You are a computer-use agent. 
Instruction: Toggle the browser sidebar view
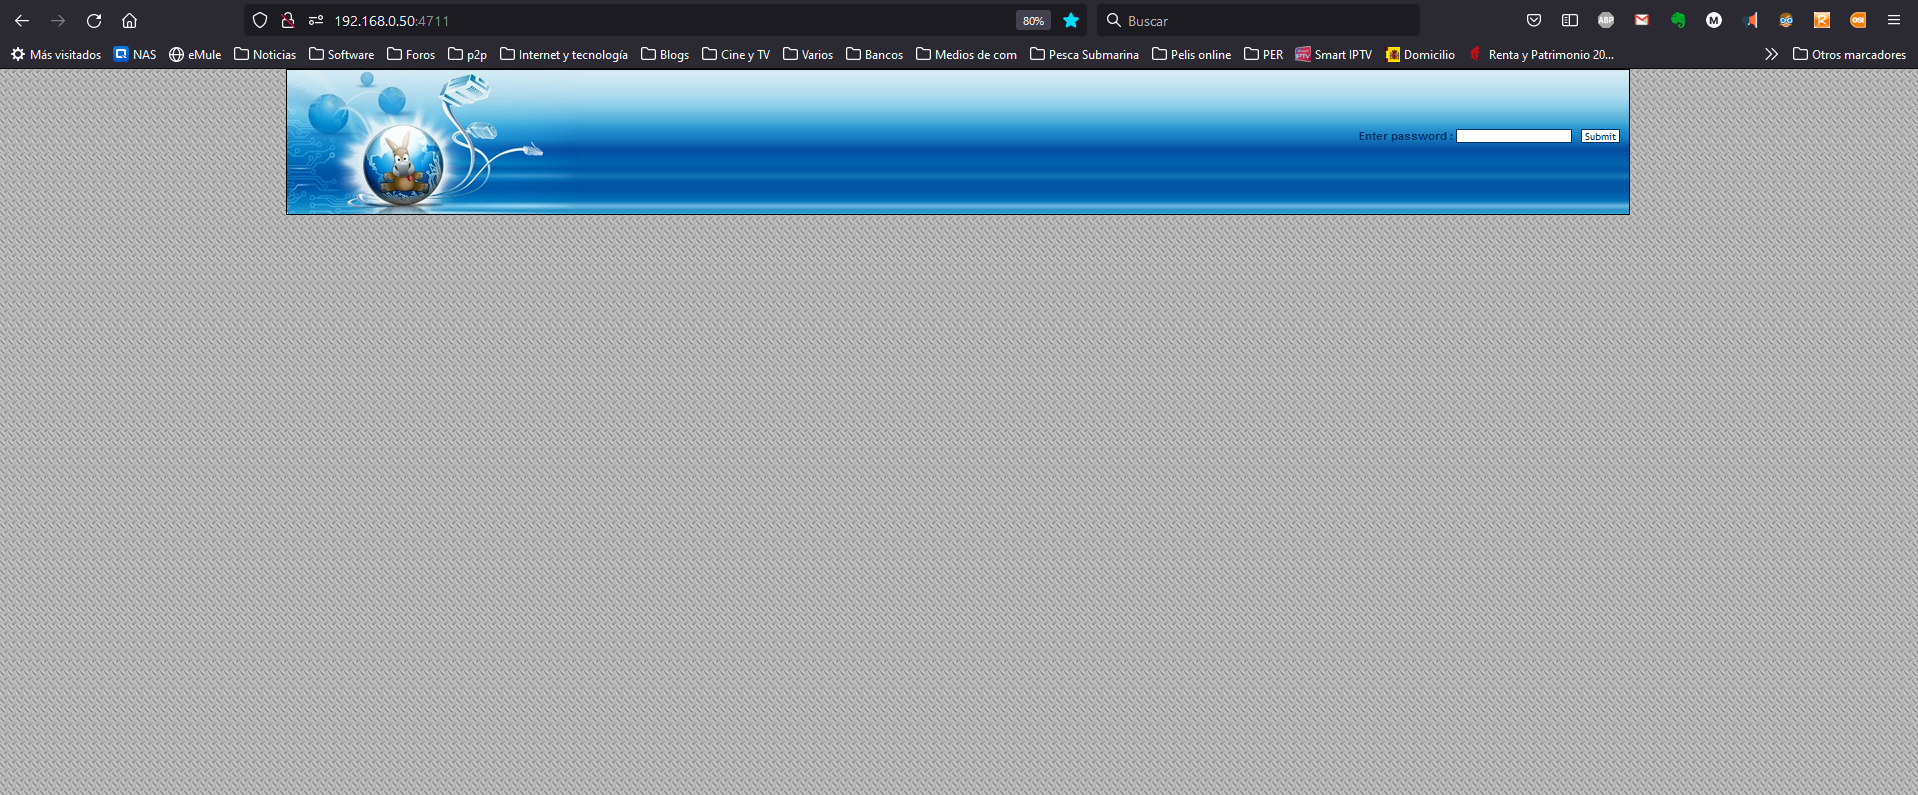pyautogui.click(x=1570, y=20)
